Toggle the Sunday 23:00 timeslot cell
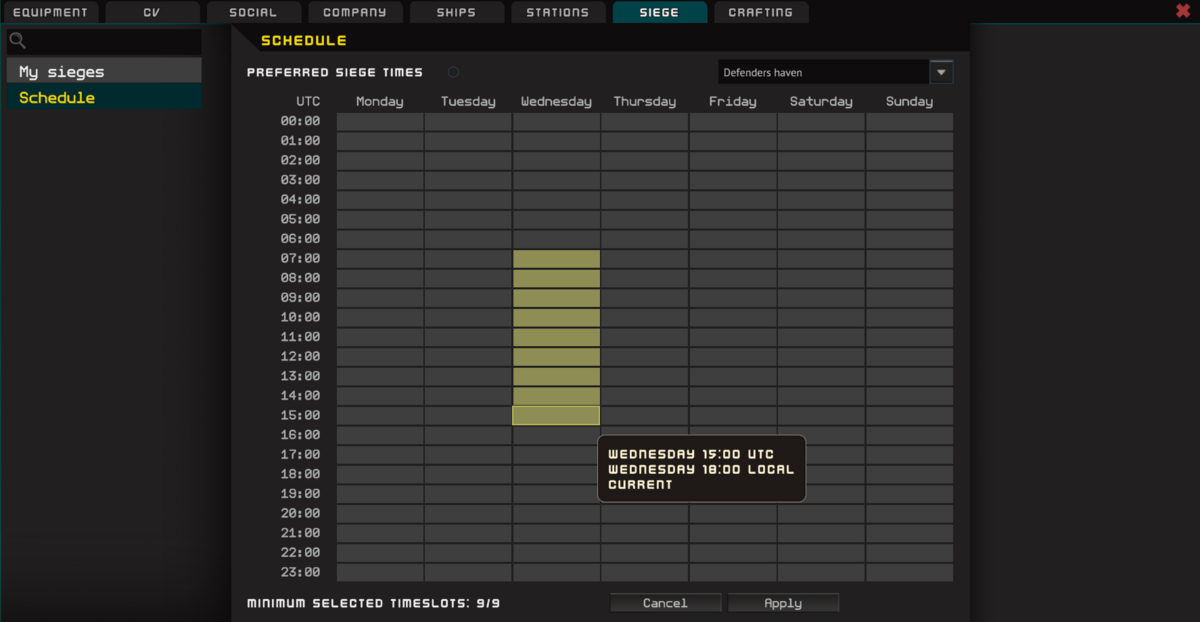1200x622 pixels. pyautogui.click(x=909, y=573)
